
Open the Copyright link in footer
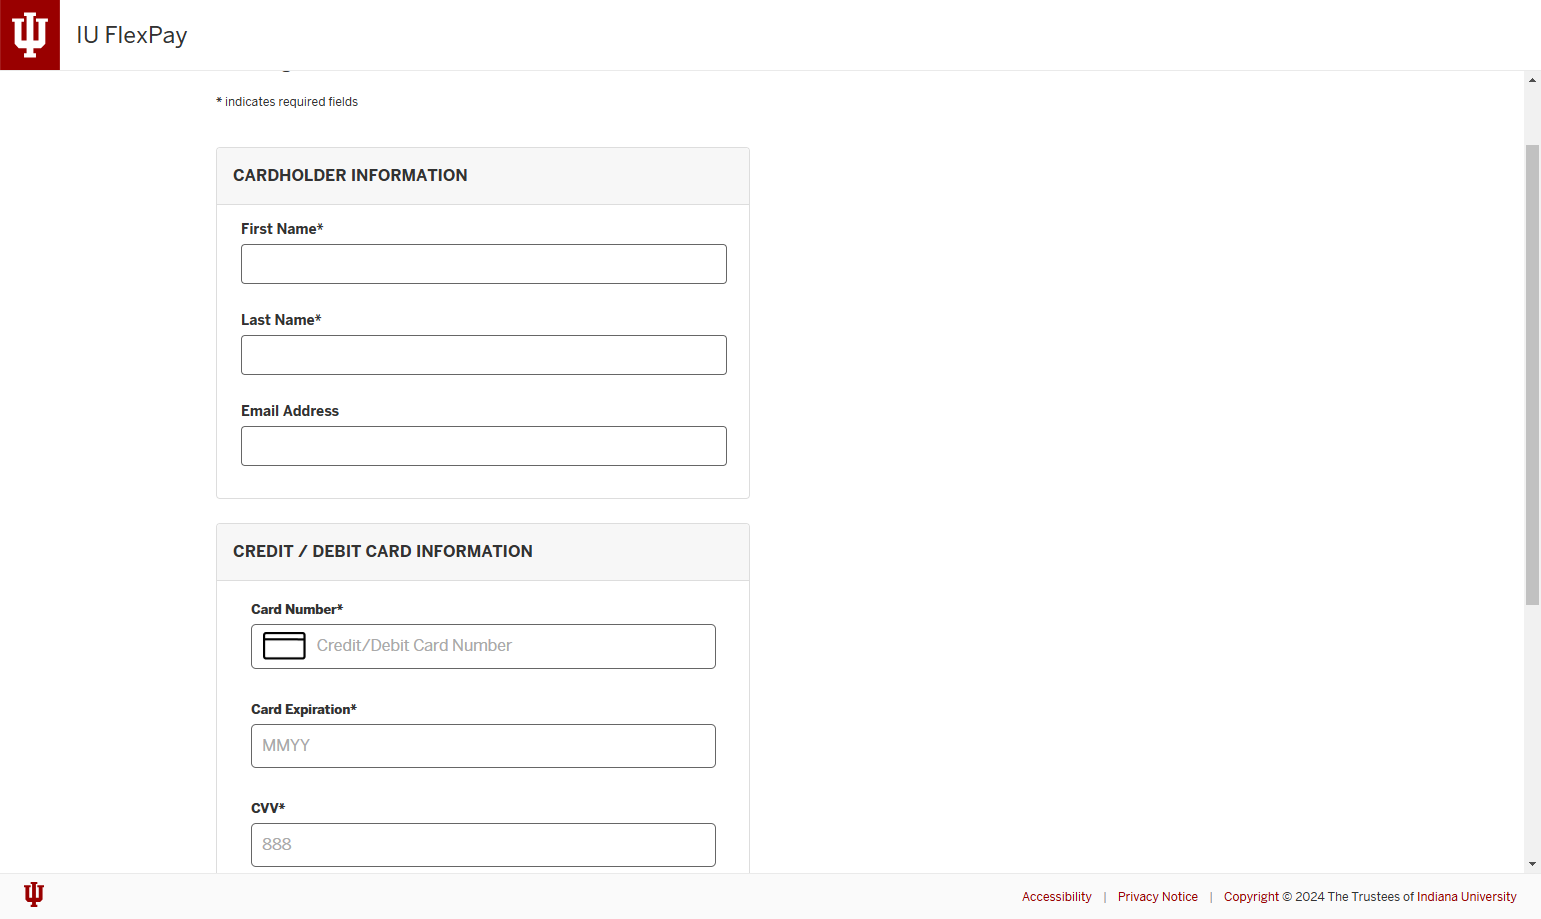tap(1251, 897)
